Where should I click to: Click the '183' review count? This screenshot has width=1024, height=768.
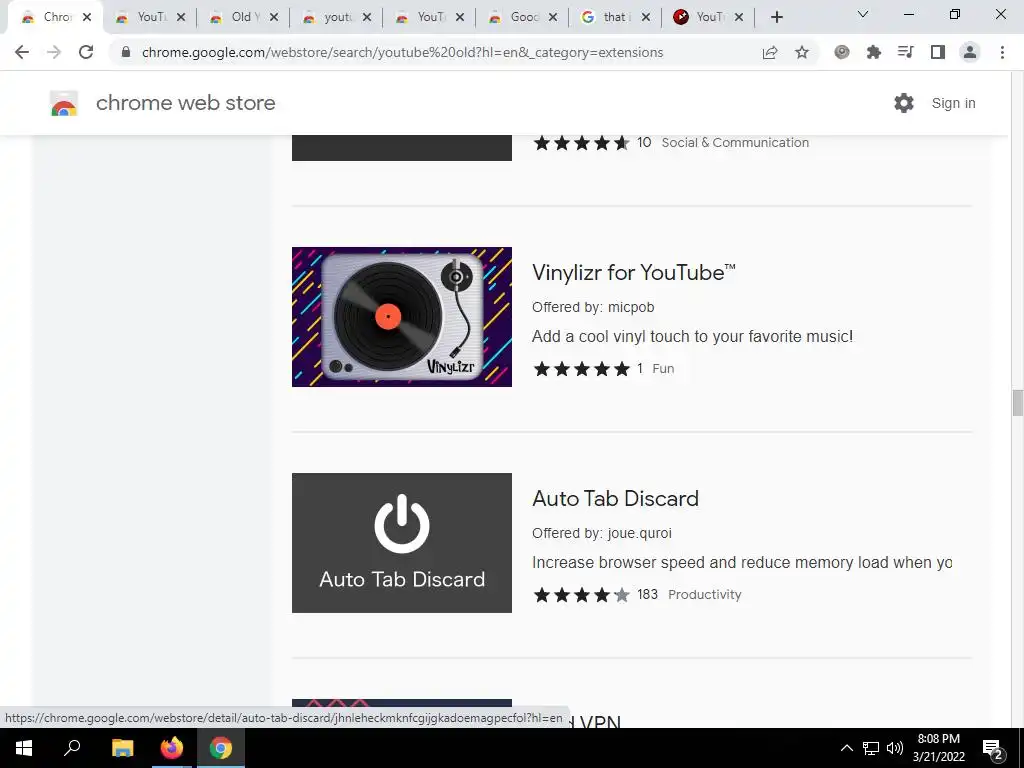[x=647, y=594]
